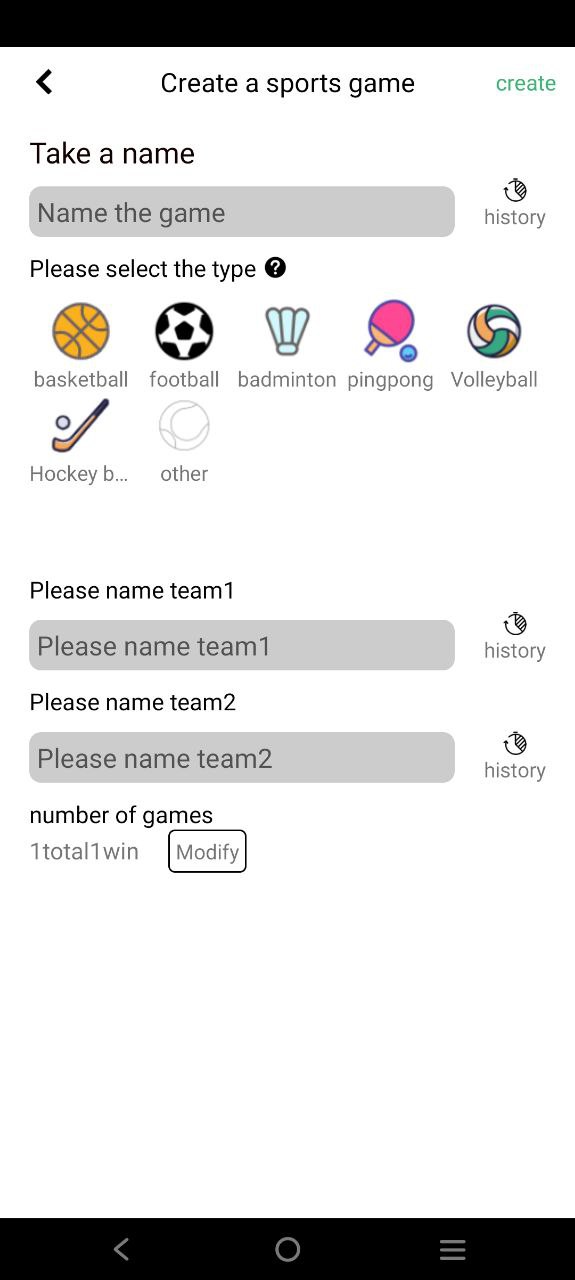Open help for sport type selection
The height and width of the screenshot is (1280, 575).
click(x=276, y=268)
